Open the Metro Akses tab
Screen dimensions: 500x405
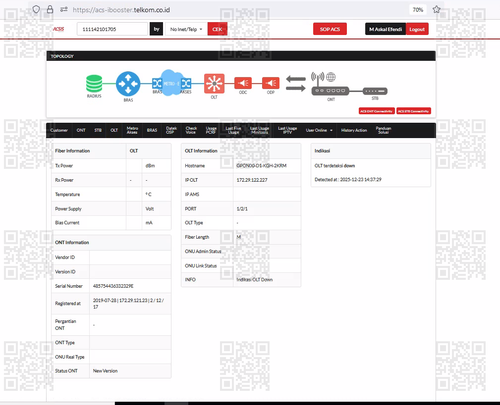(x=132, y=130)
